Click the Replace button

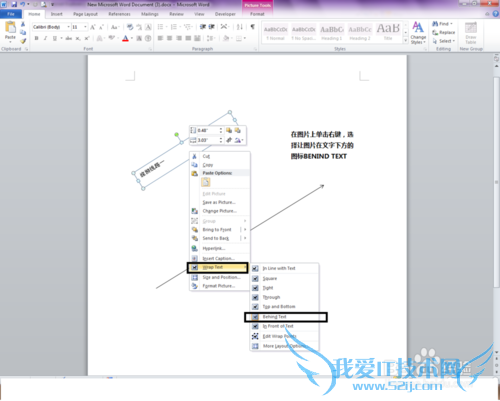pyautogui.click(x=443, y=32)
